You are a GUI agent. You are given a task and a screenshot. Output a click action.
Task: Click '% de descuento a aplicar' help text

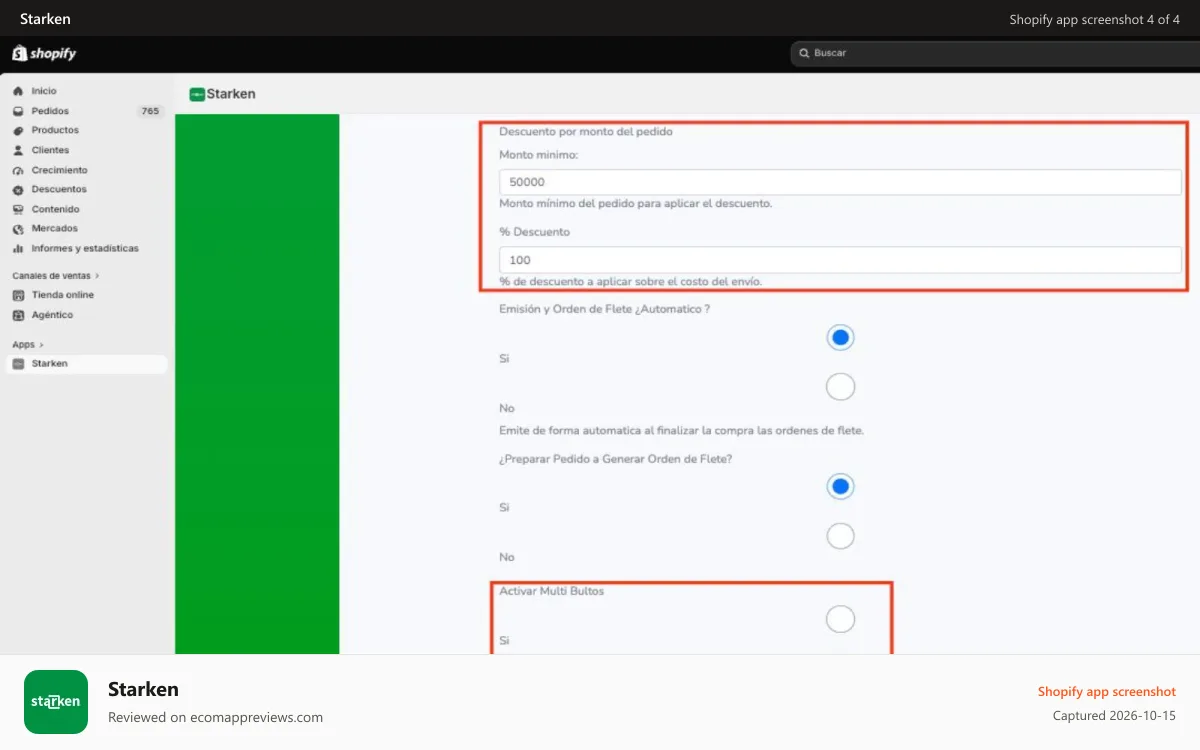[x=631, y=281]
